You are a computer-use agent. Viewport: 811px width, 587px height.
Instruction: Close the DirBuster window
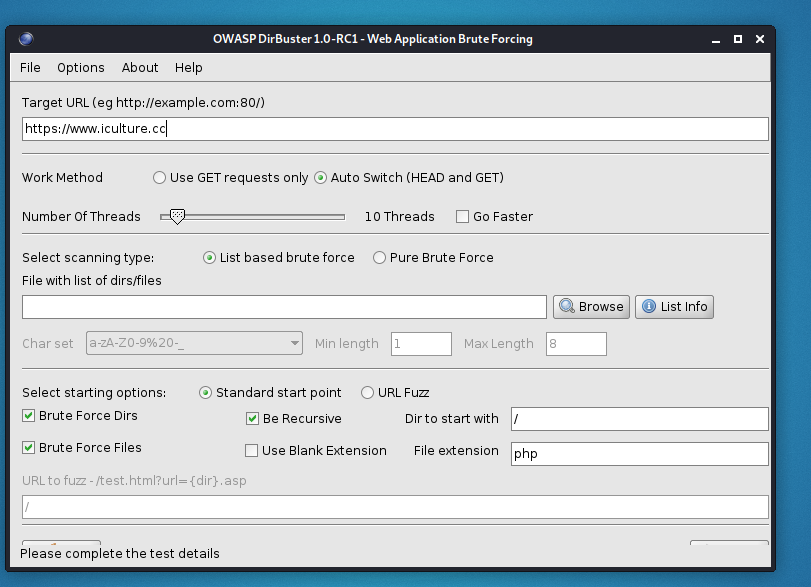pyautogui.click(x=760, y=39)
